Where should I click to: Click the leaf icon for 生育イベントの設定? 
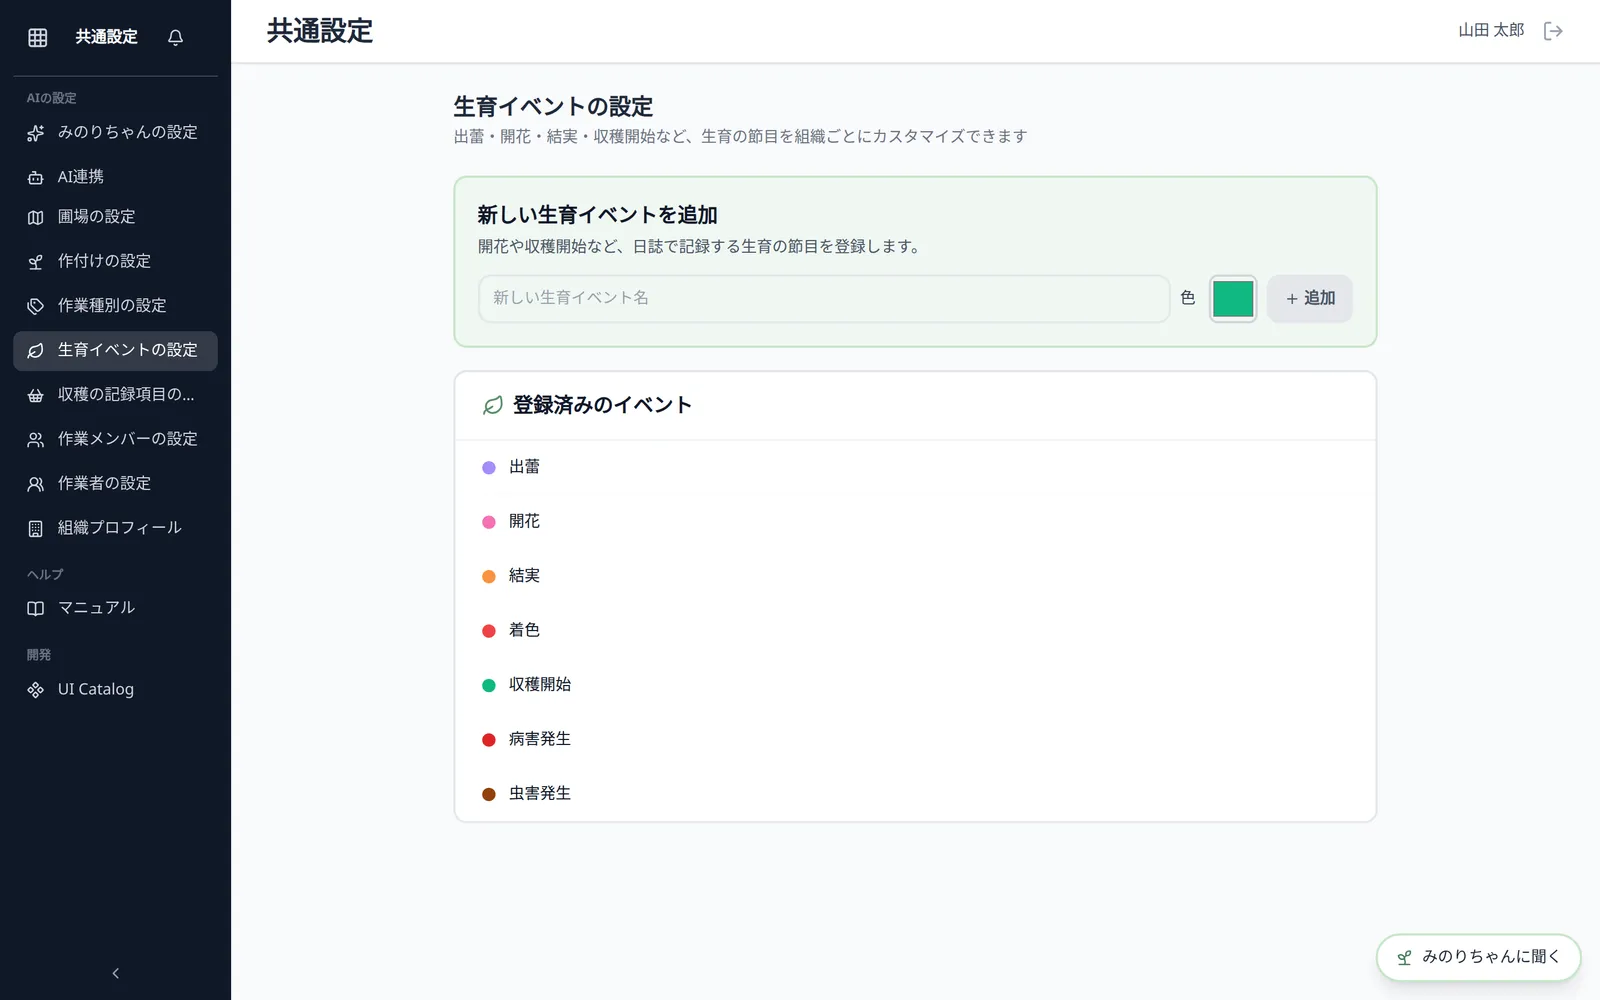coord(36,351)
